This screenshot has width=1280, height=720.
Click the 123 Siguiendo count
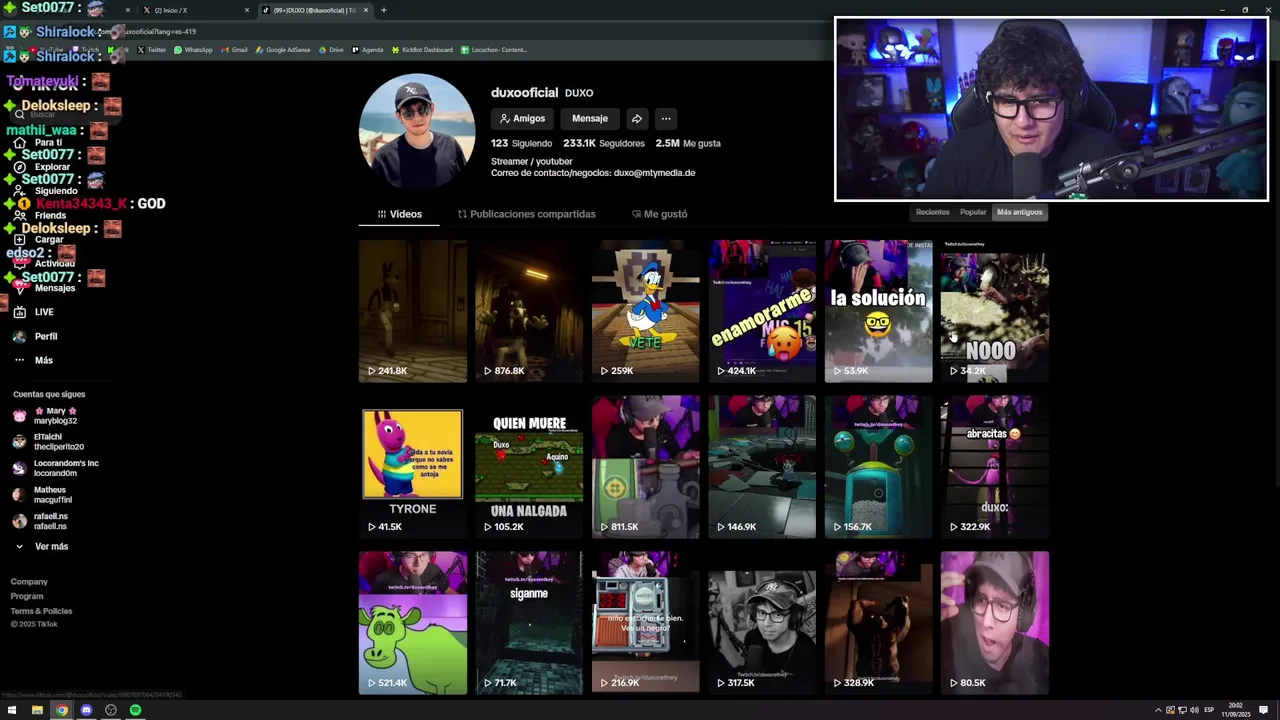[521, 143]
